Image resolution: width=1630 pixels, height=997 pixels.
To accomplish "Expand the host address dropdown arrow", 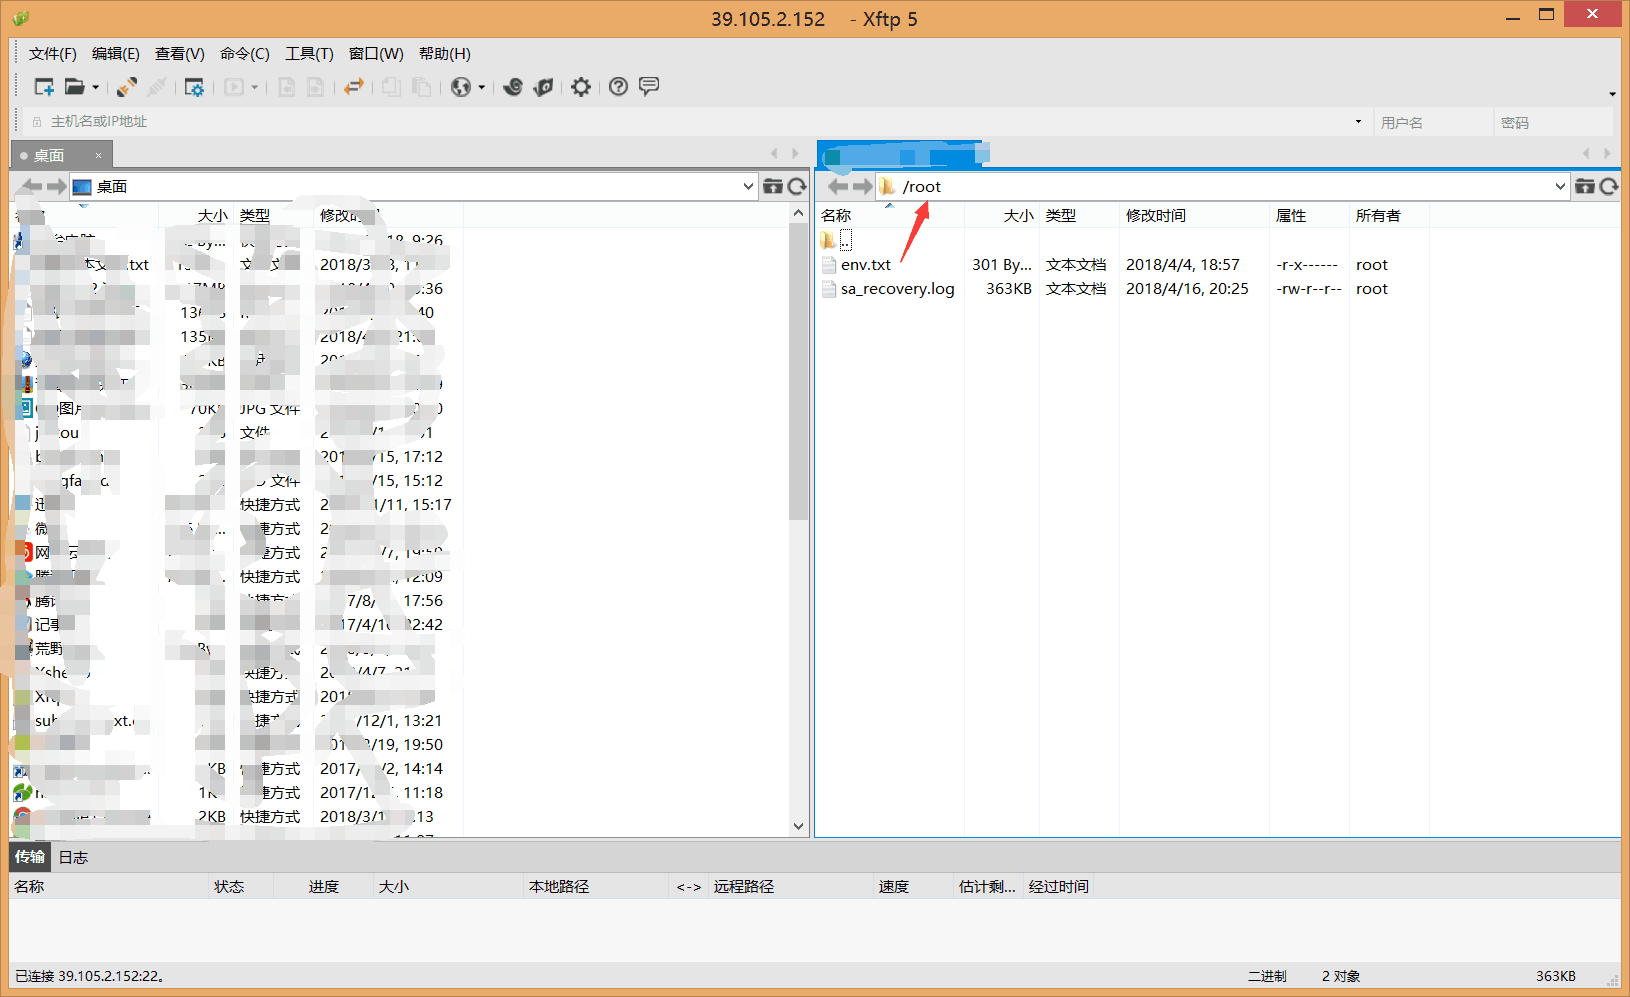I will [x=1358, y=122].
